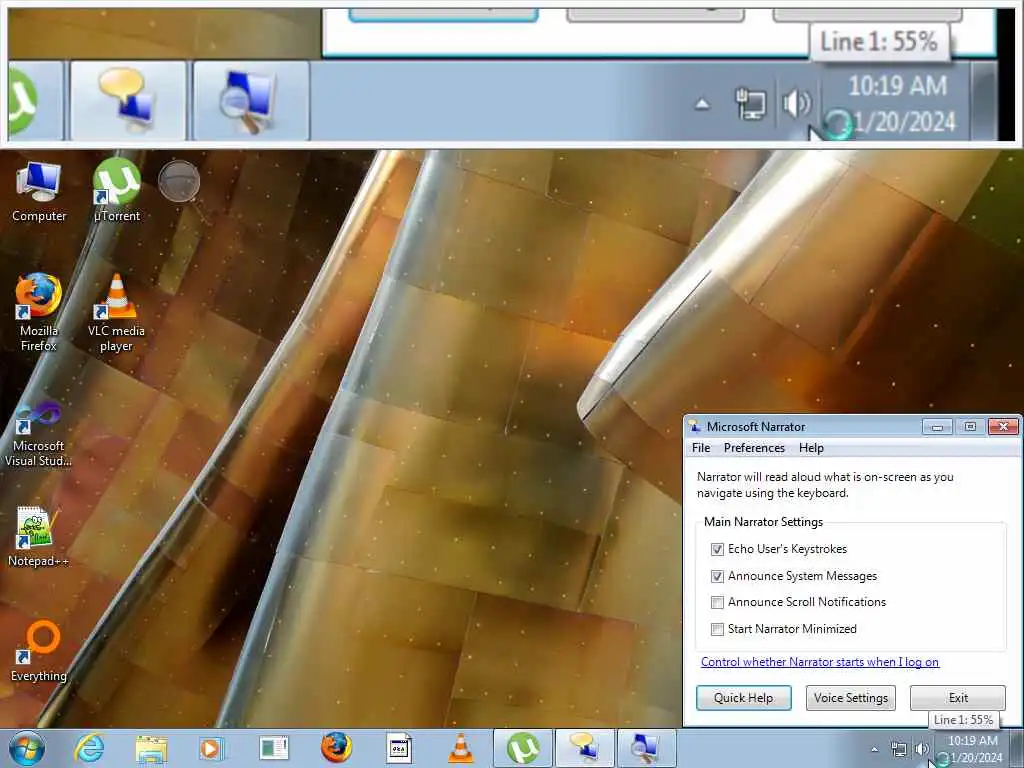The image size is (1024, 768).
Task: Open Windows Explorer folder in taskbar
Action: pos(152,749)
